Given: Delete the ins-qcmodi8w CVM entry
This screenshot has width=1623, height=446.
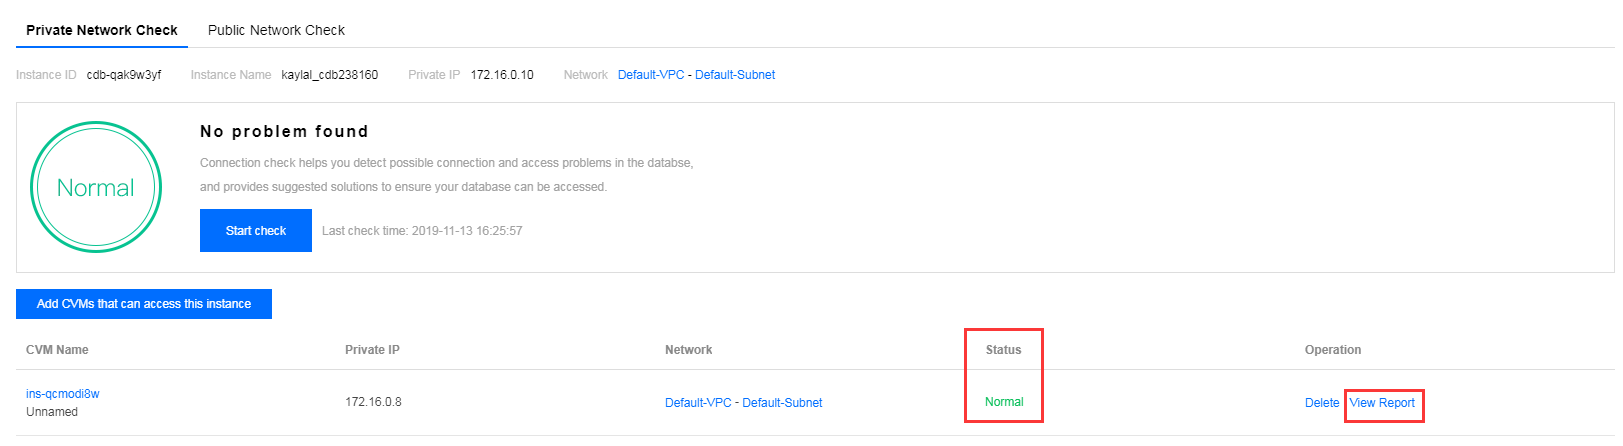Looking at the screenshot, I should point(1322,403).
